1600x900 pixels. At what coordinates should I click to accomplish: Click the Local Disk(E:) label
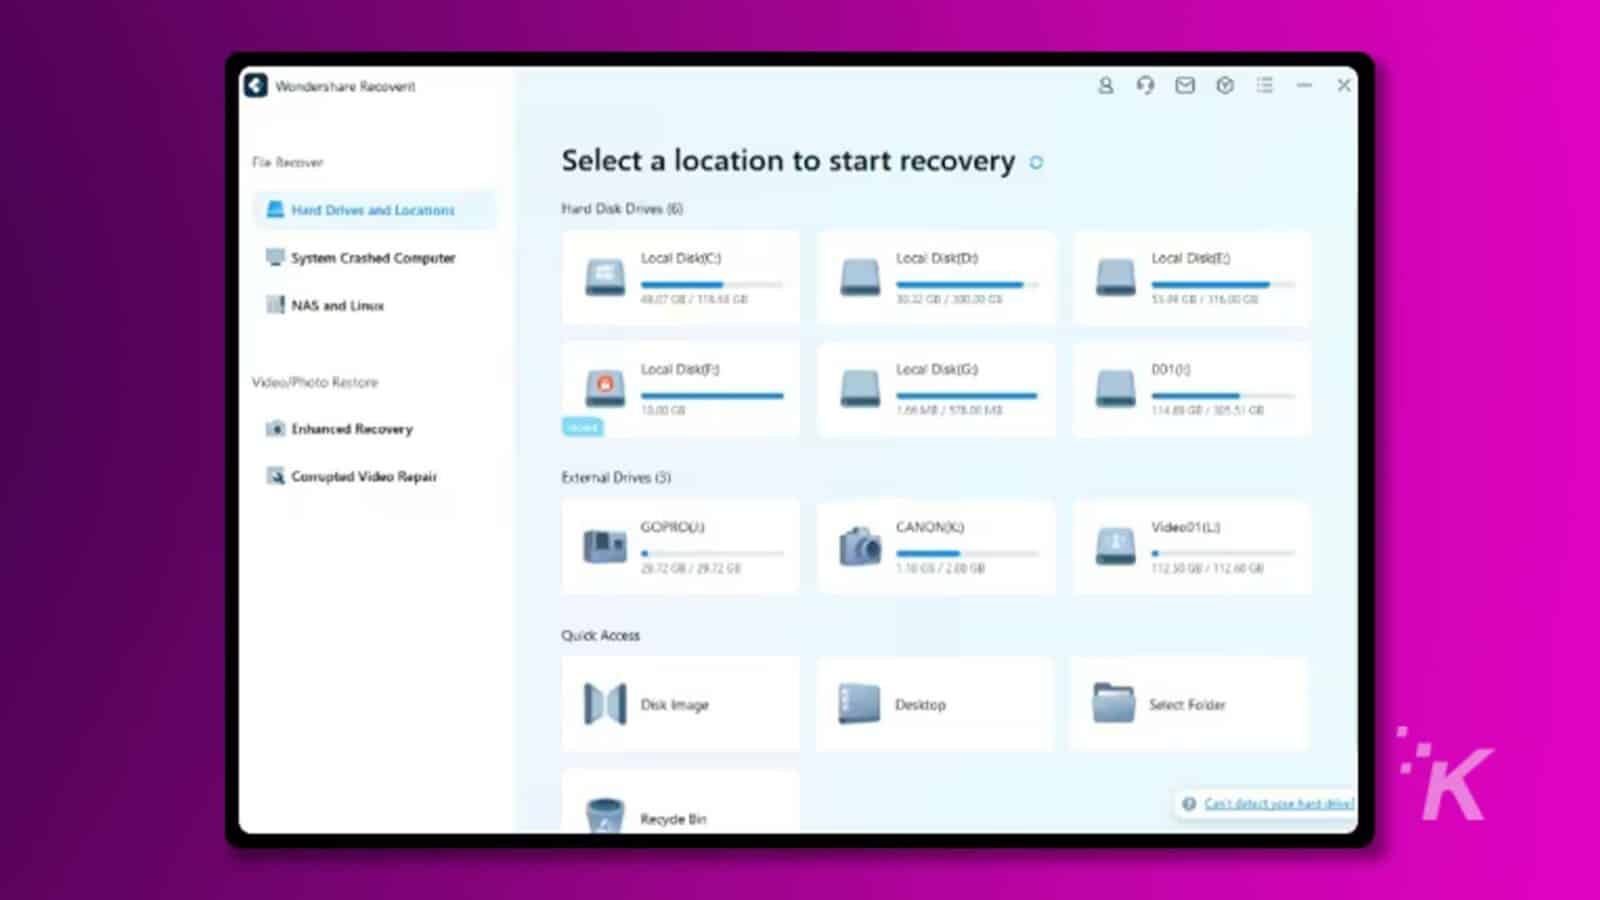pyautogui.click(x=1191, y=258)
